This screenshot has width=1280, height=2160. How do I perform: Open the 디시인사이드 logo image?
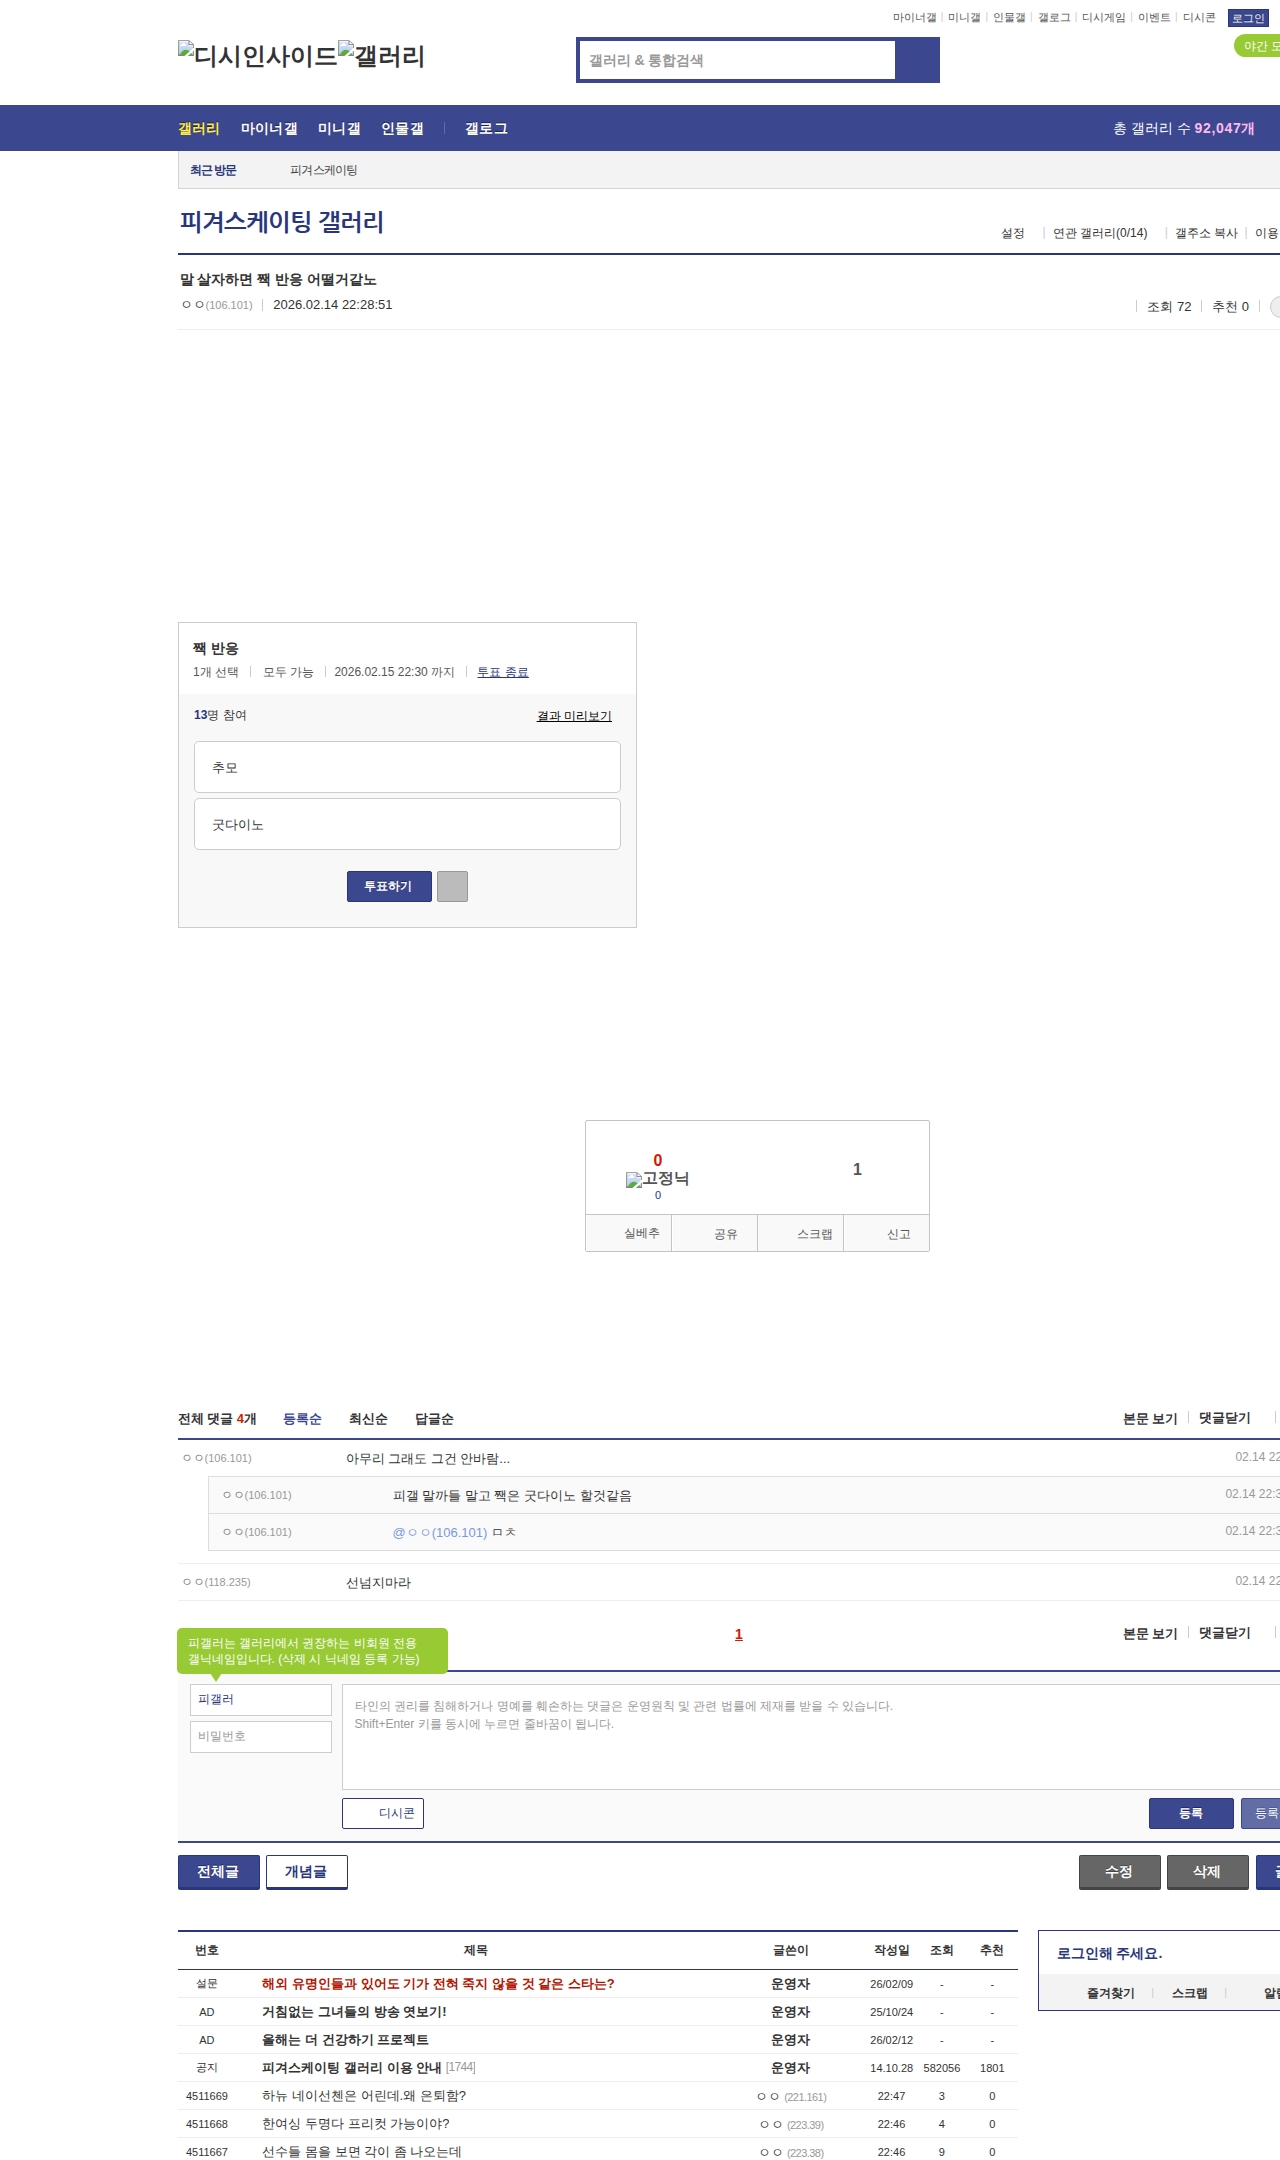tap(258, 56)
